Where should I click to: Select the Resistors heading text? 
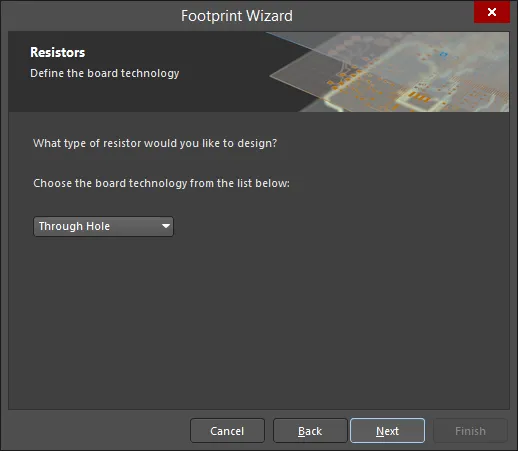pos(58,52)
